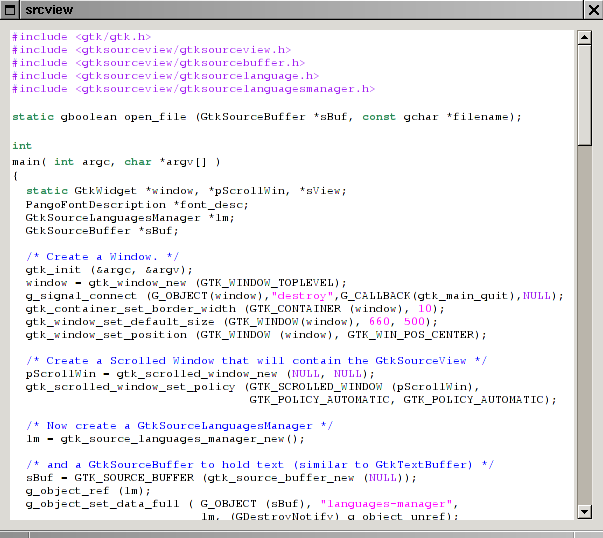Viewport: 603px width, 538px height.
Task: Click the 'Create a Scrolled Window' comment
Action: [256, 361]
